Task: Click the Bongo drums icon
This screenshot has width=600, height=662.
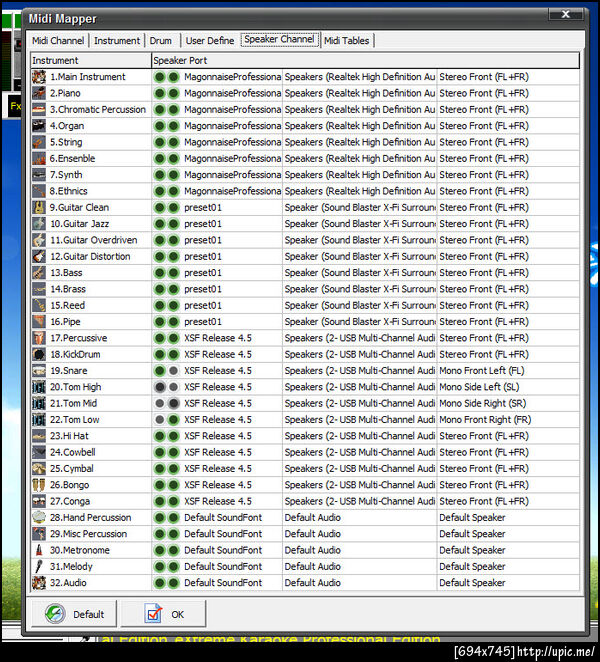Action: pos(39,485)
